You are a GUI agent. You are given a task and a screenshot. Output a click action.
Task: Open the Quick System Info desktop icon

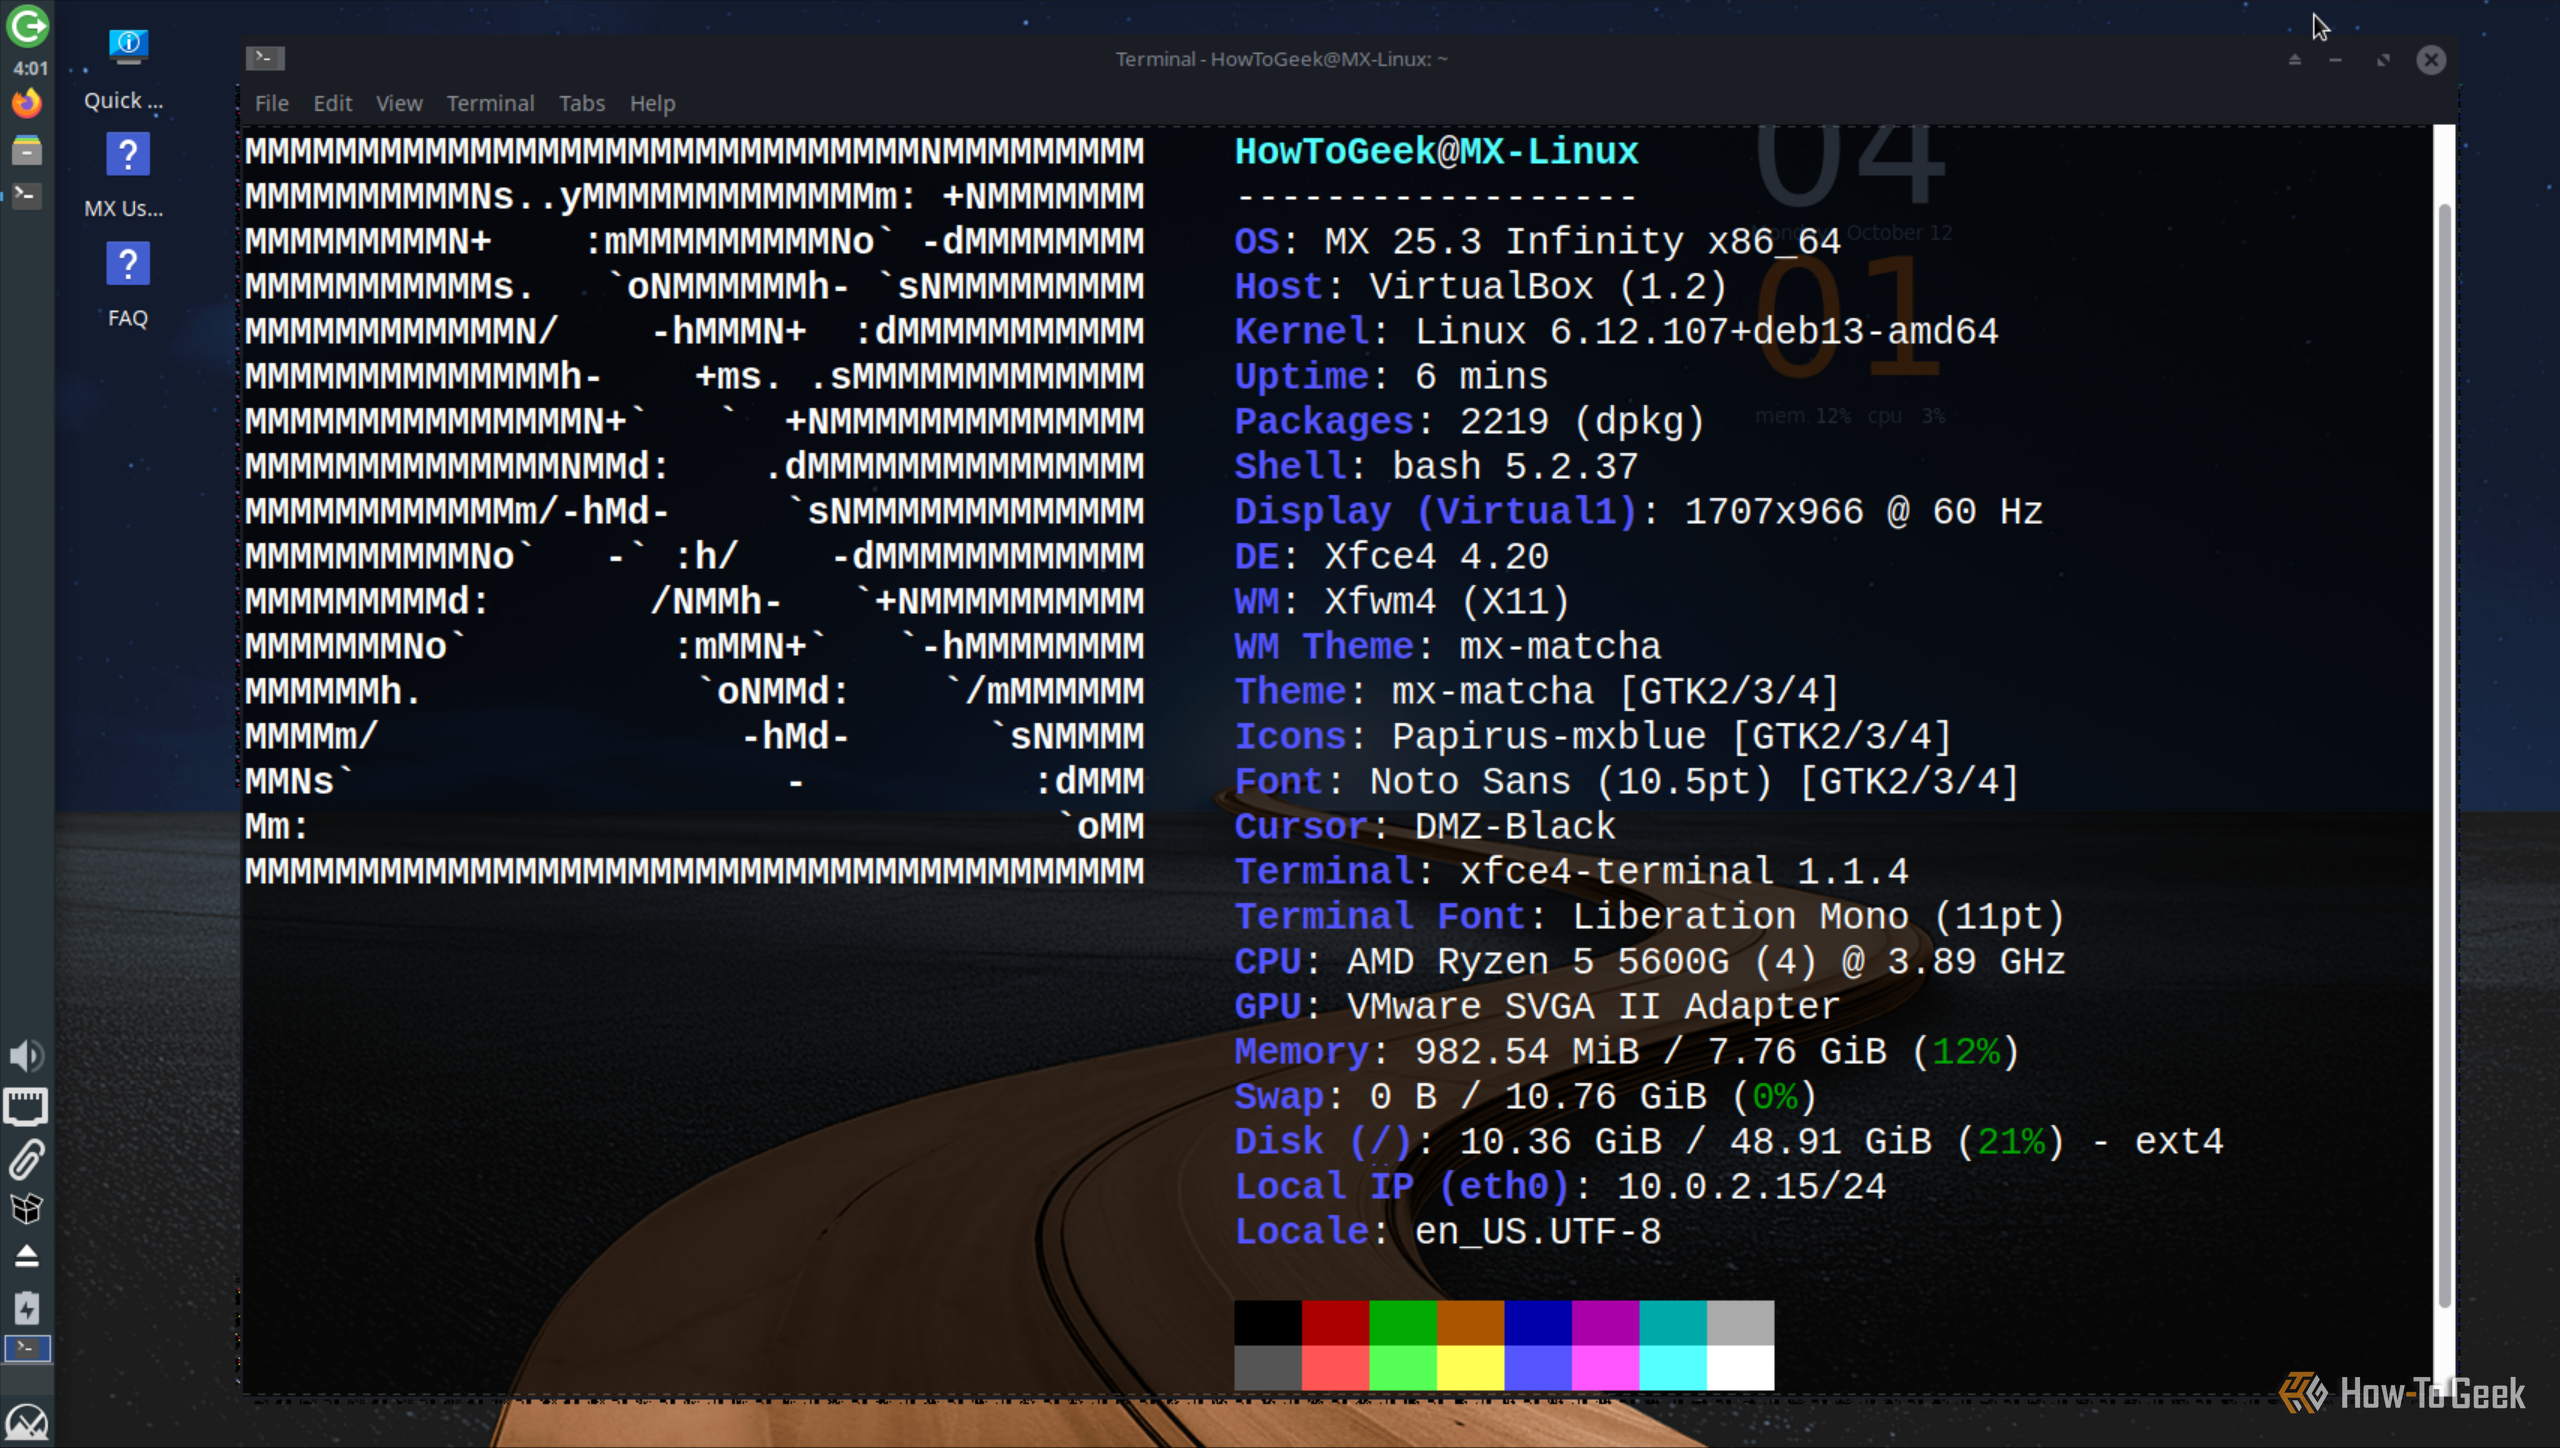127,70
